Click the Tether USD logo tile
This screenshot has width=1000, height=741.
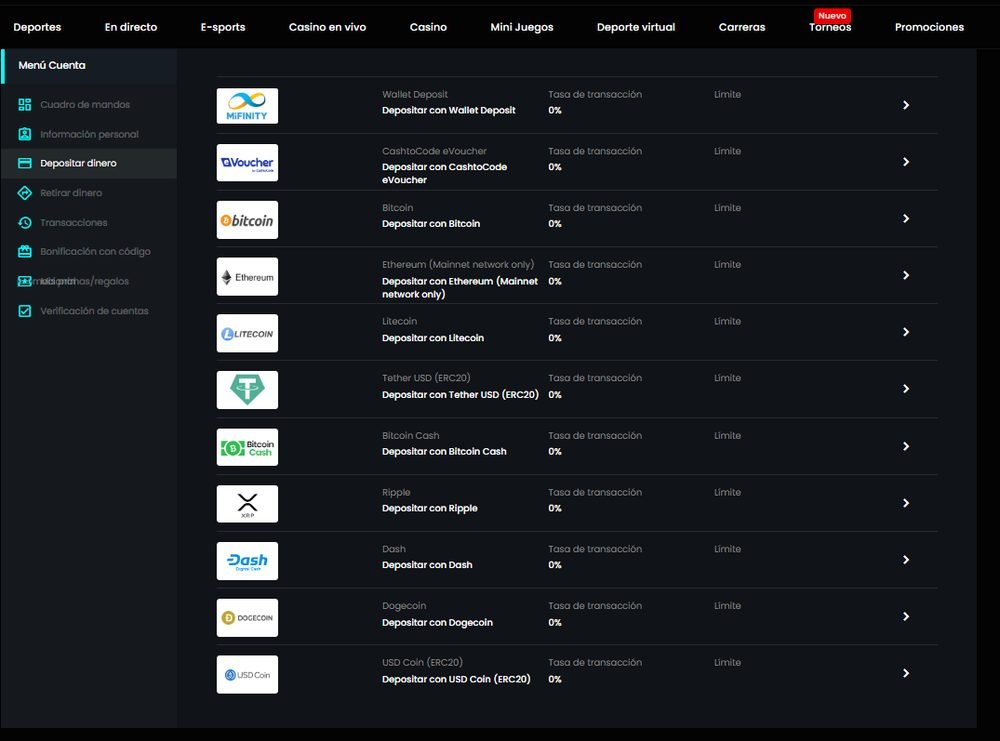click(x=247, y=390)
